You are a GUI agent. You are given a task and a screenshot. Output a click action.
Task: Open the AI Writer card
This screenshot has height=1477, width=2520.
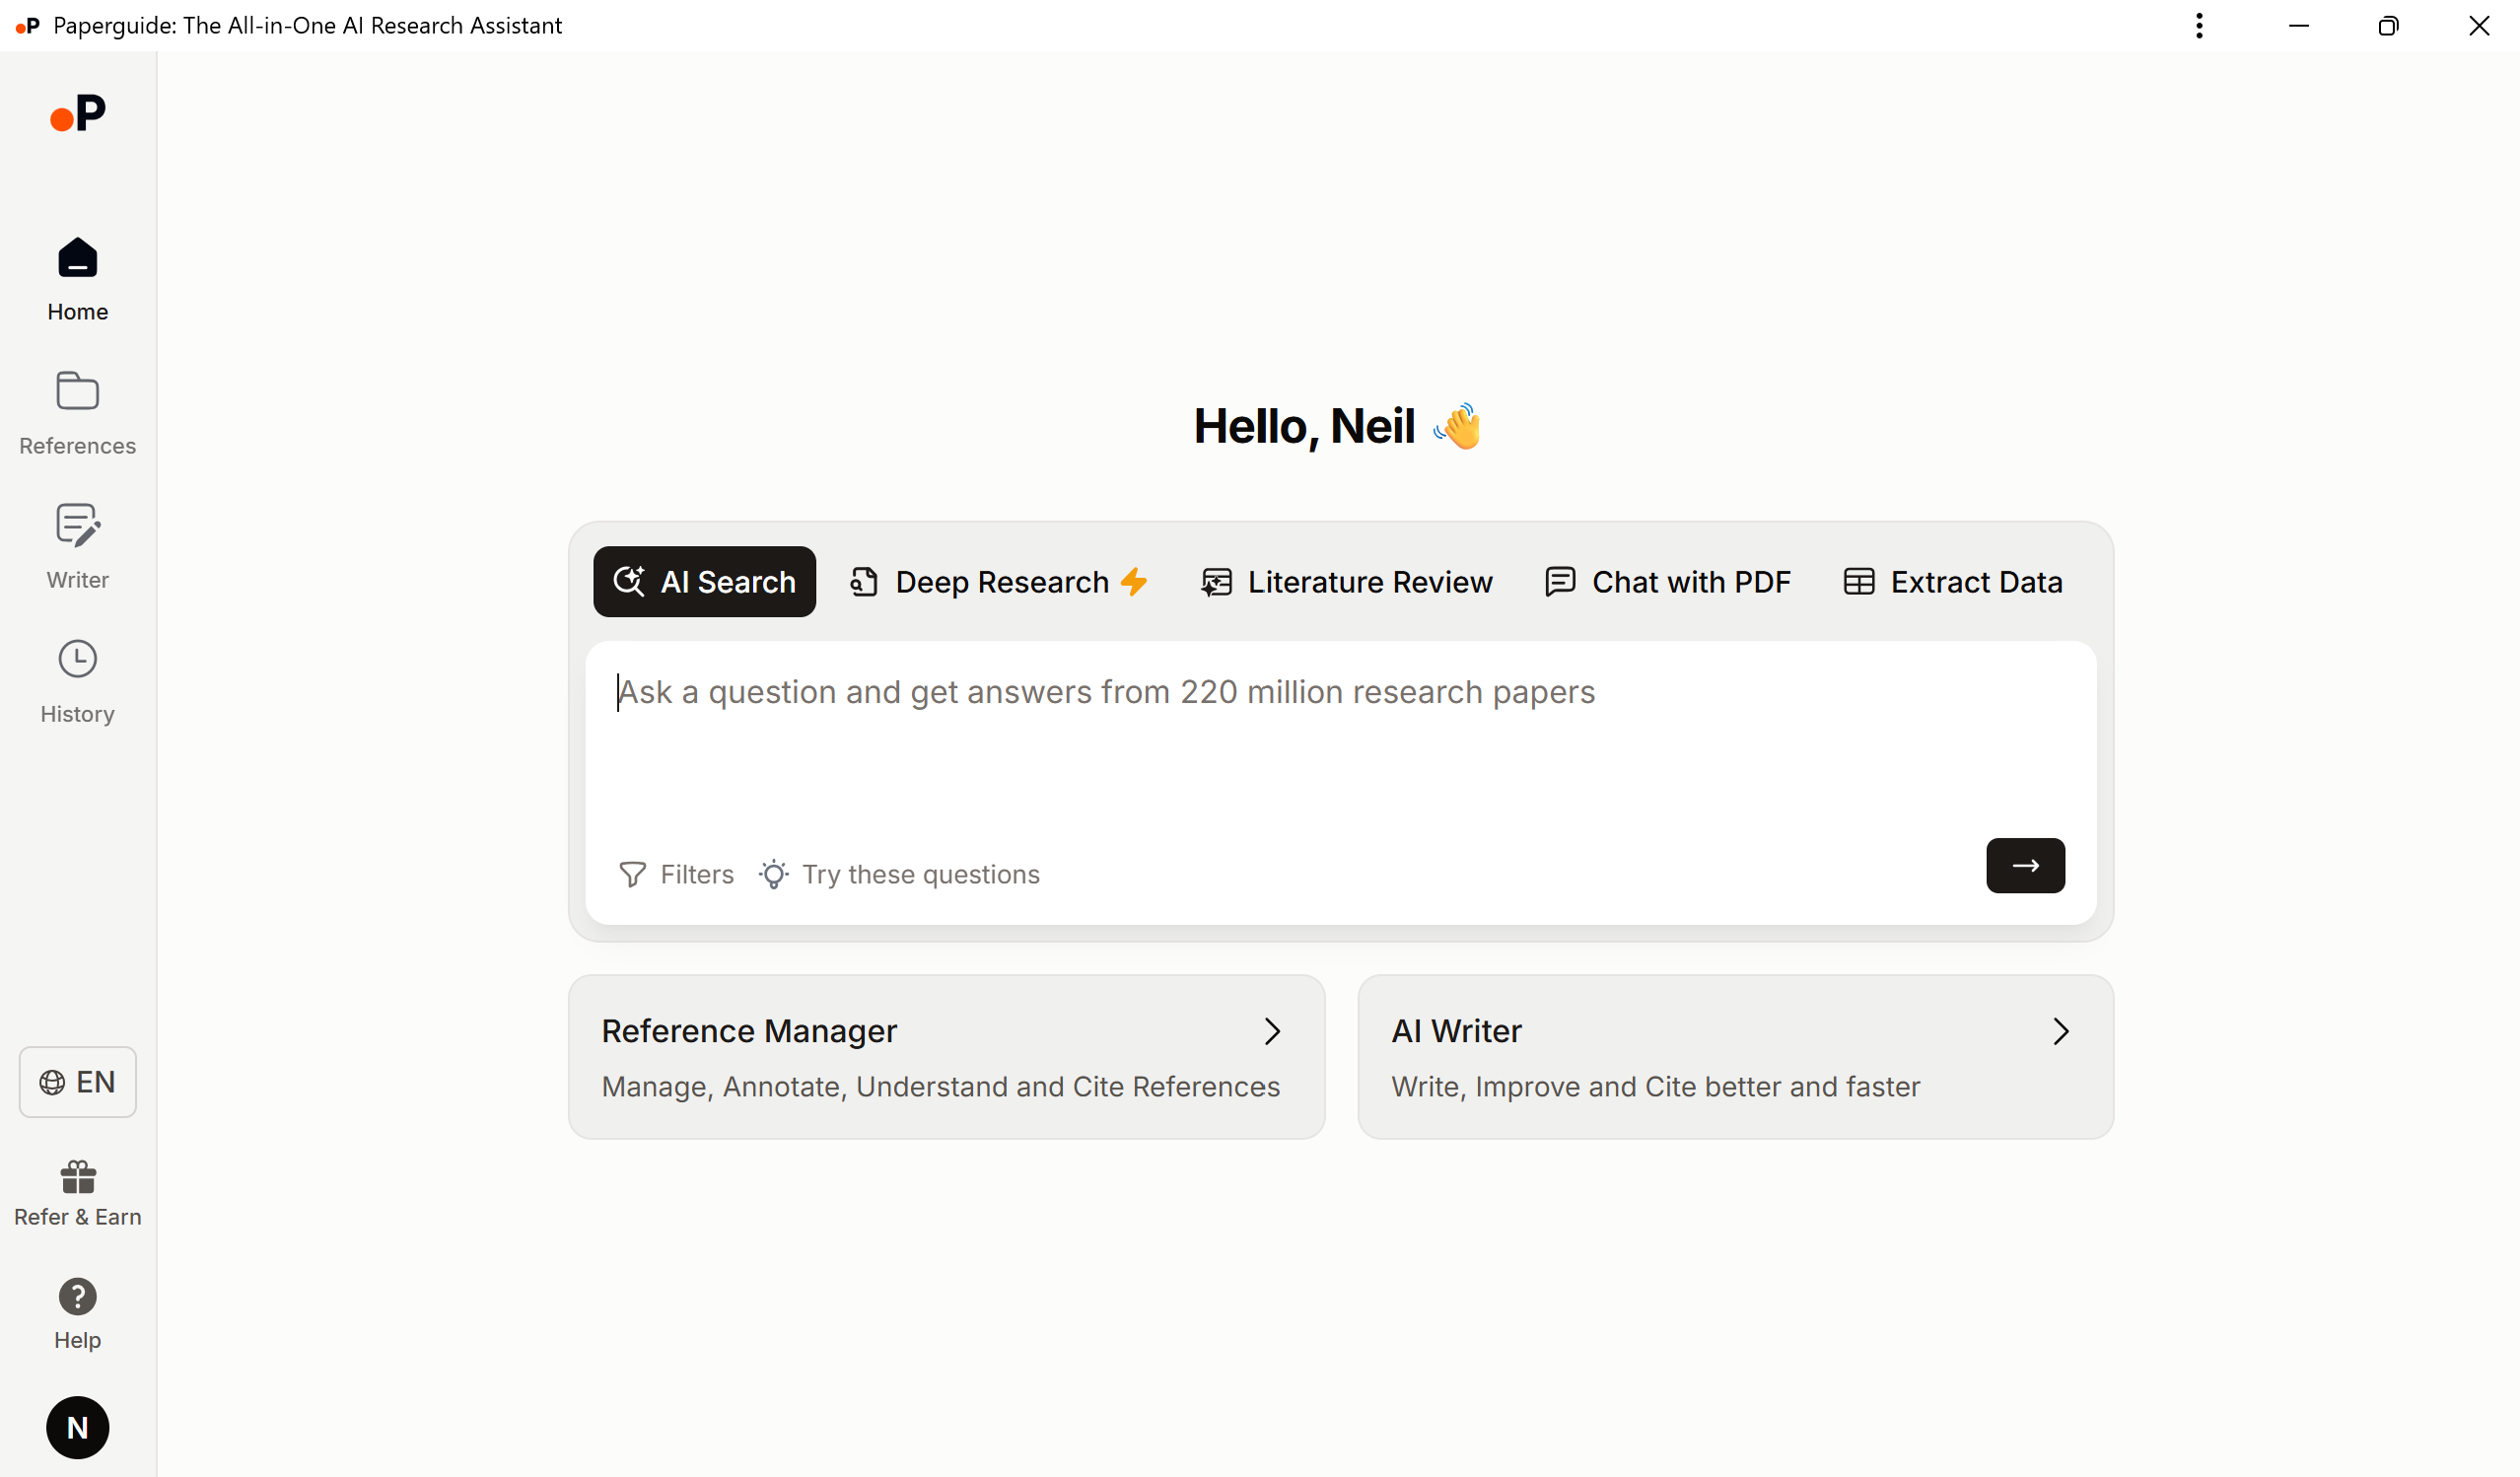[1735, 1057]
